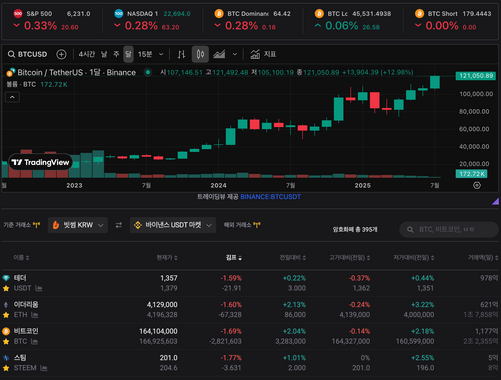Add a compare symbol with plus icon
501x380 pixels.
pos(61,54)
